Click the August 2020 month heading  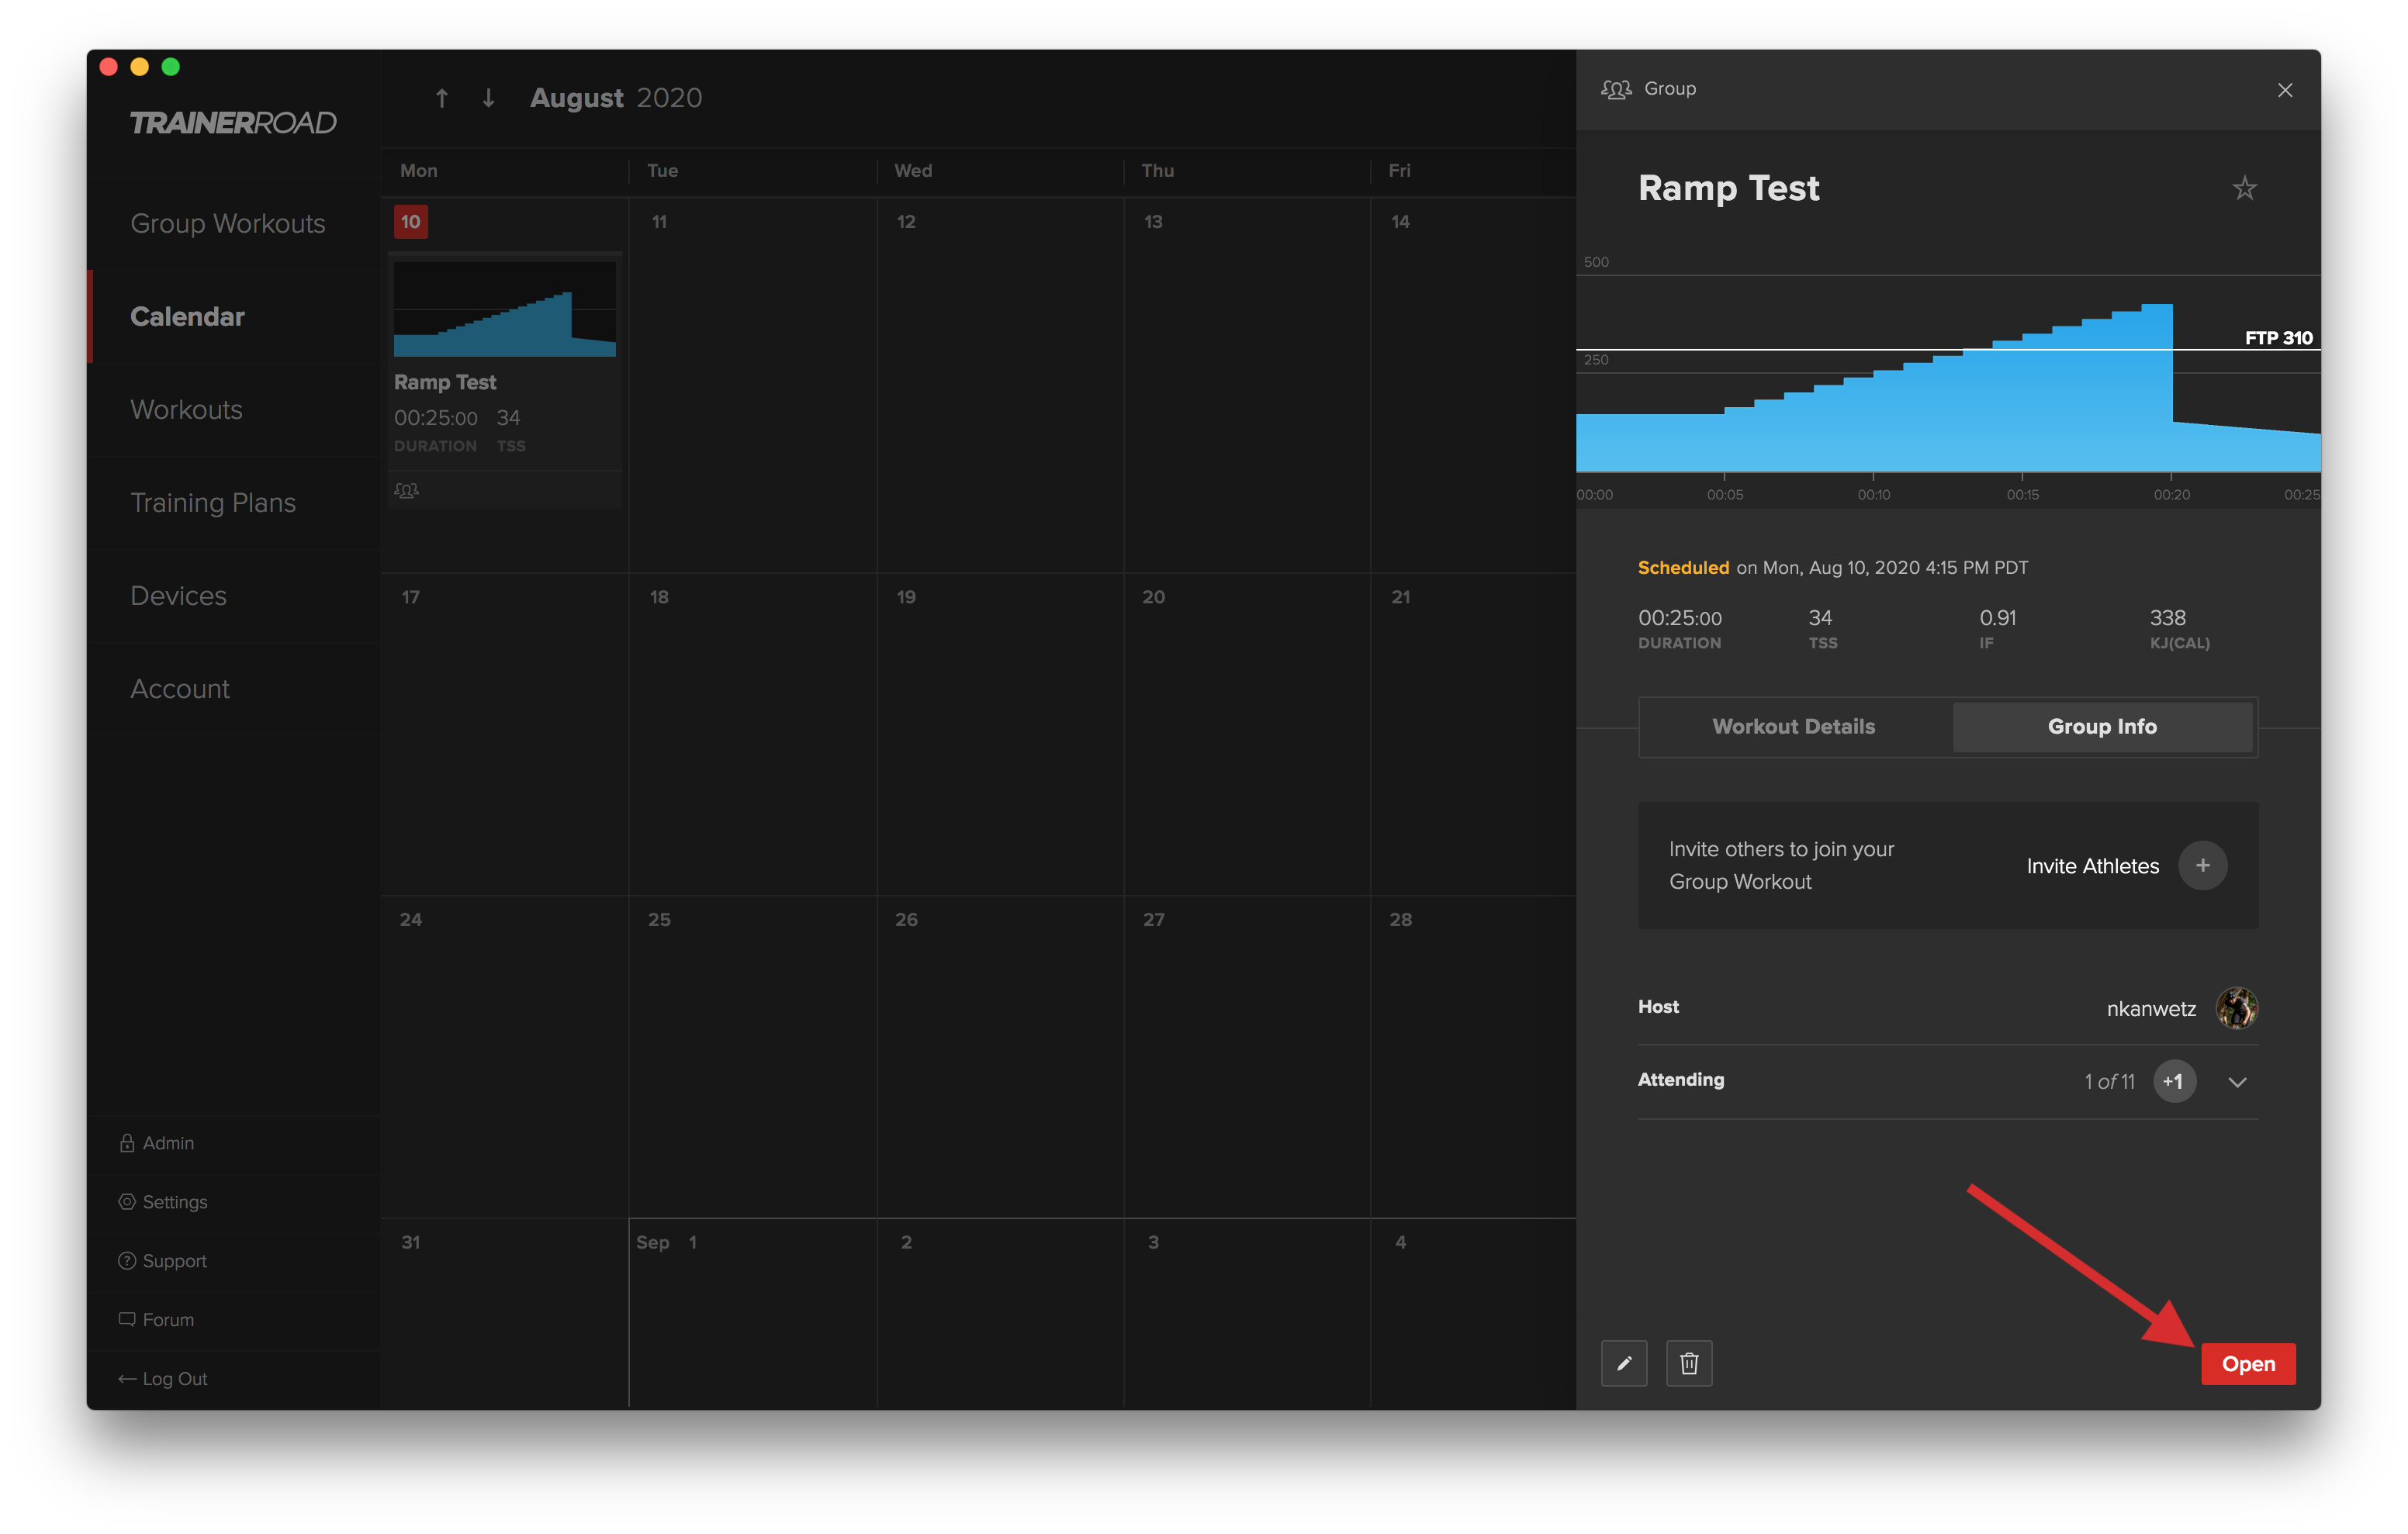point(616,98)
